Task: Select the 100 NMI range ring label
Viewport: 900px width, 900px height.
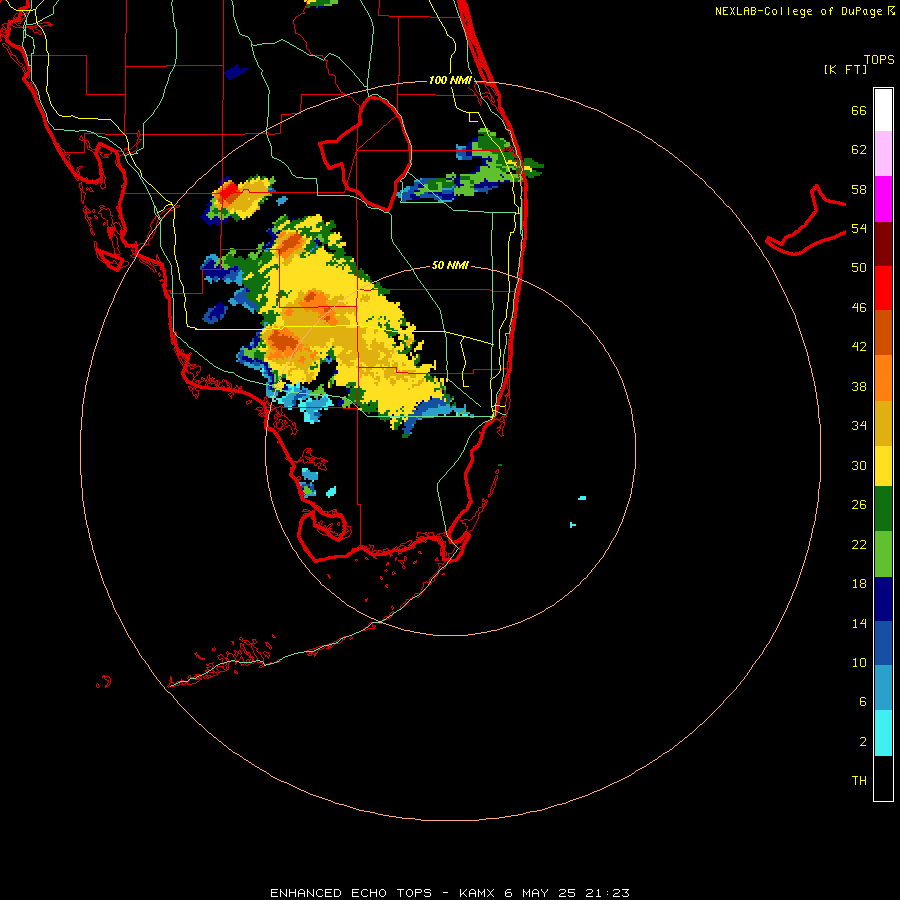Action: [x=450, y=80]
